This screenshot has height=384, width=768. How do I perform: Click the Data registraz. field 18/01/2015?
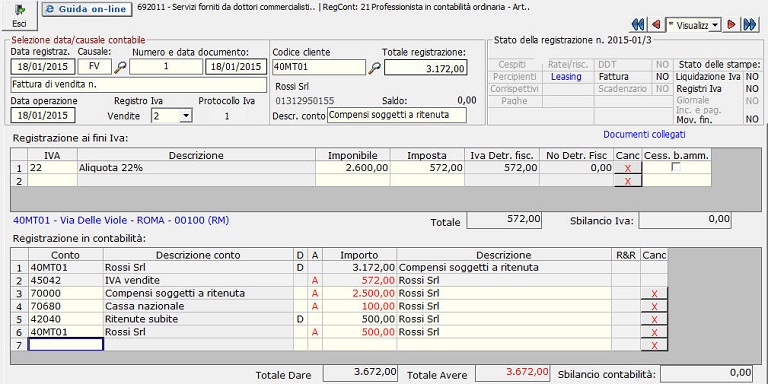tap(43, 67)
